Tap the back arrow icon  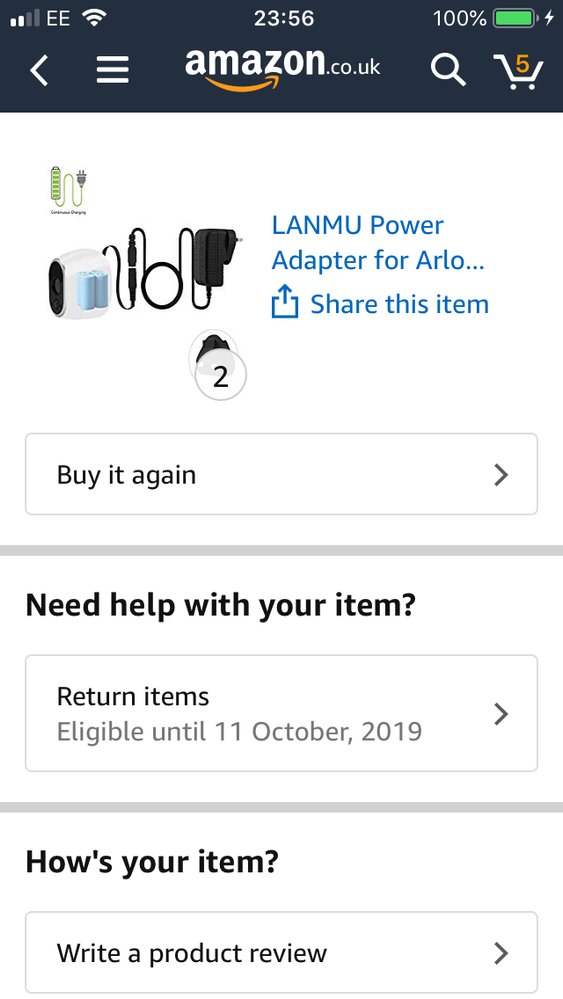(x=39, y=69)
